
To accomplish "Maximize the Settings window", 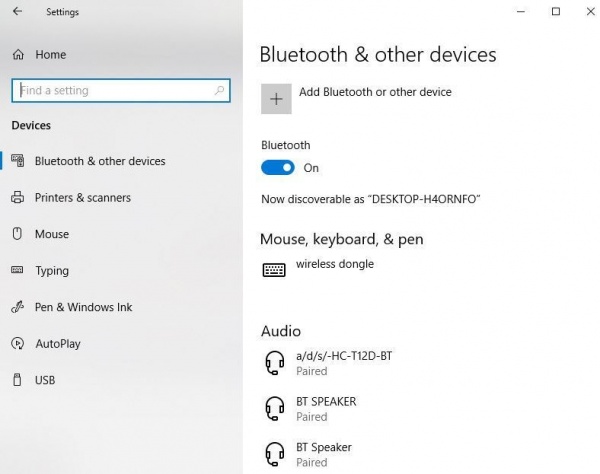I will (x=556, y=12).
